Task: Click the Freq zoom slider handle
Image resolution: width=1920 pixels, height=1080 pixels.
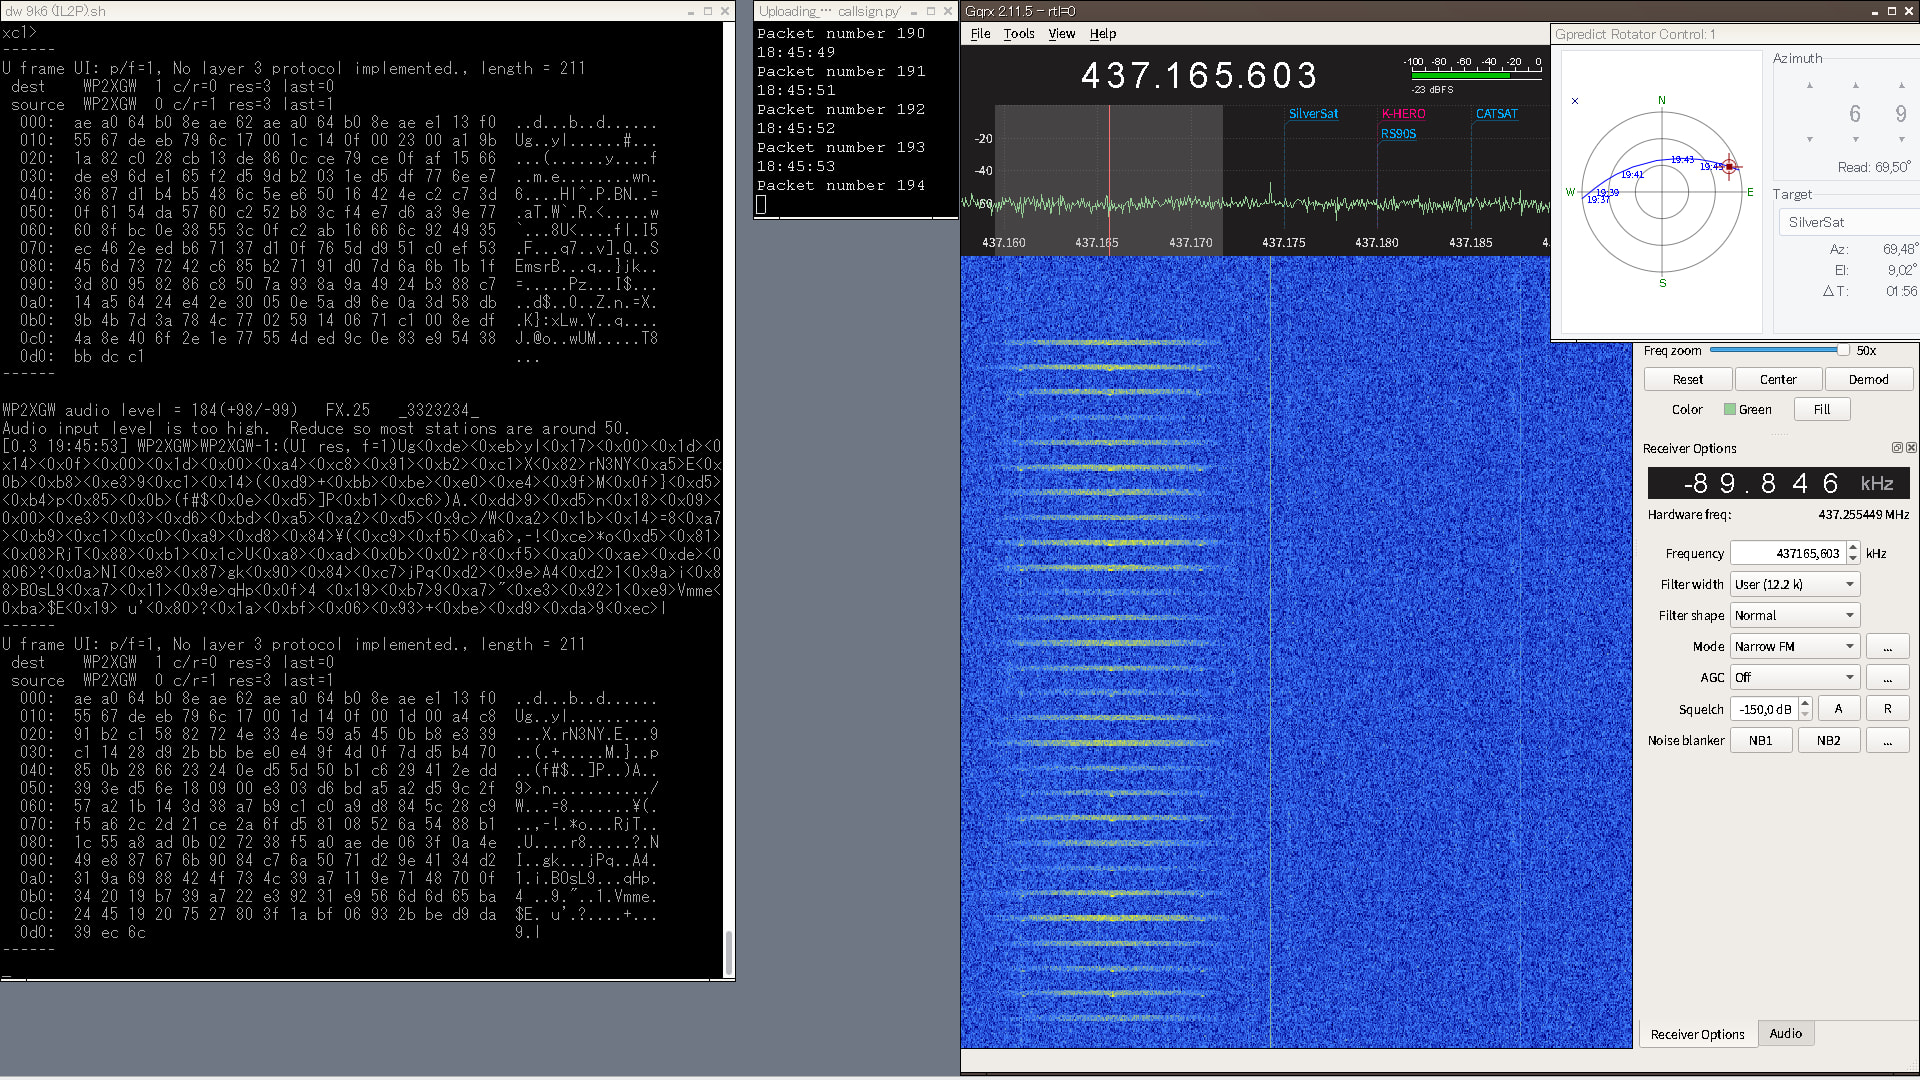Action: point(1842,350)
